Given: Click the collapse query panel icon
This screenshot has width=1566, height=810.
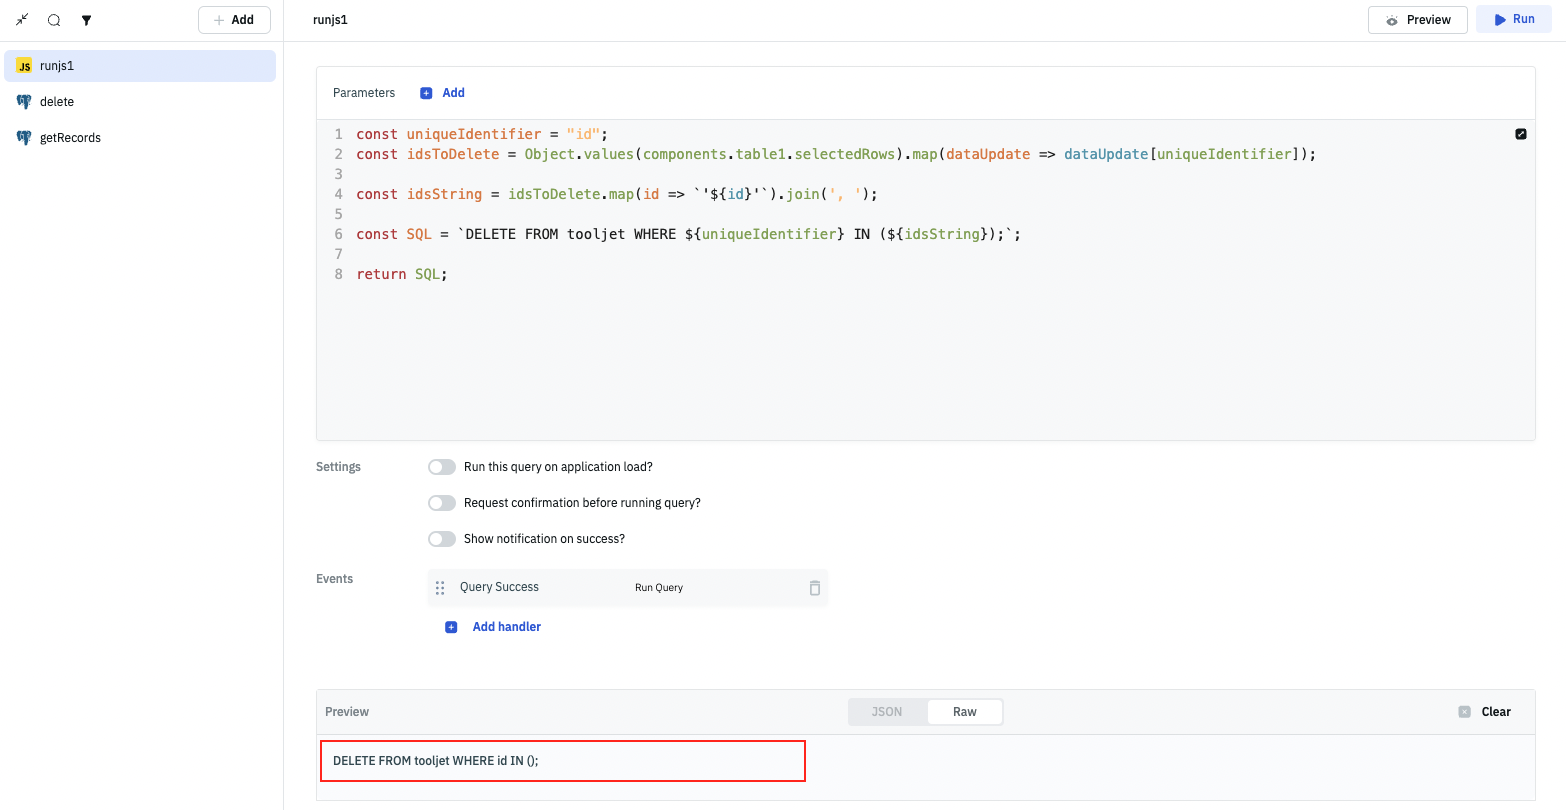Looking at the screenshot, I should pos(22,20).
